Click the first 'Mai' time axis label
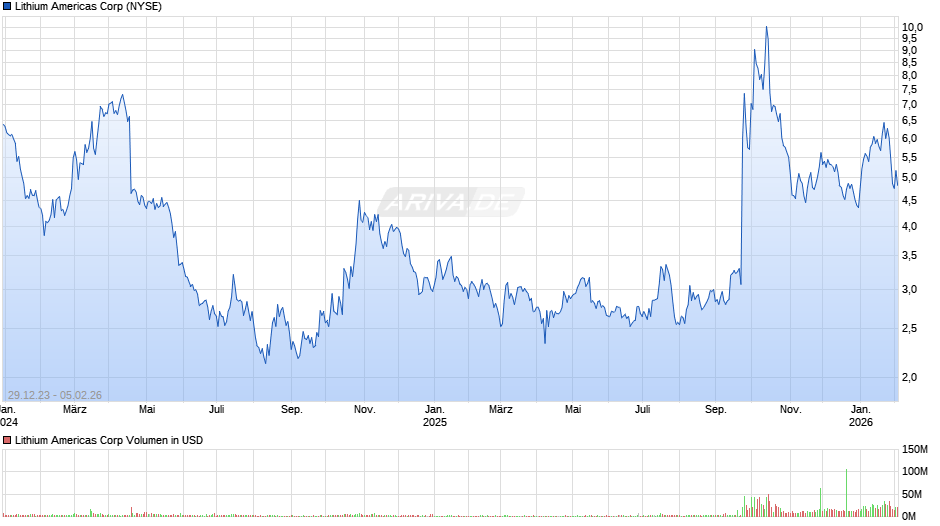940x526 pixels. coord(147,410)
